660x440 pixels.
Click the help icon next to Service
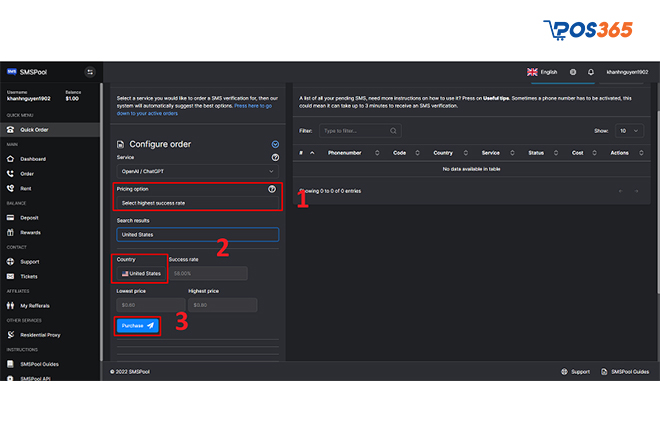tap(275, 157)
